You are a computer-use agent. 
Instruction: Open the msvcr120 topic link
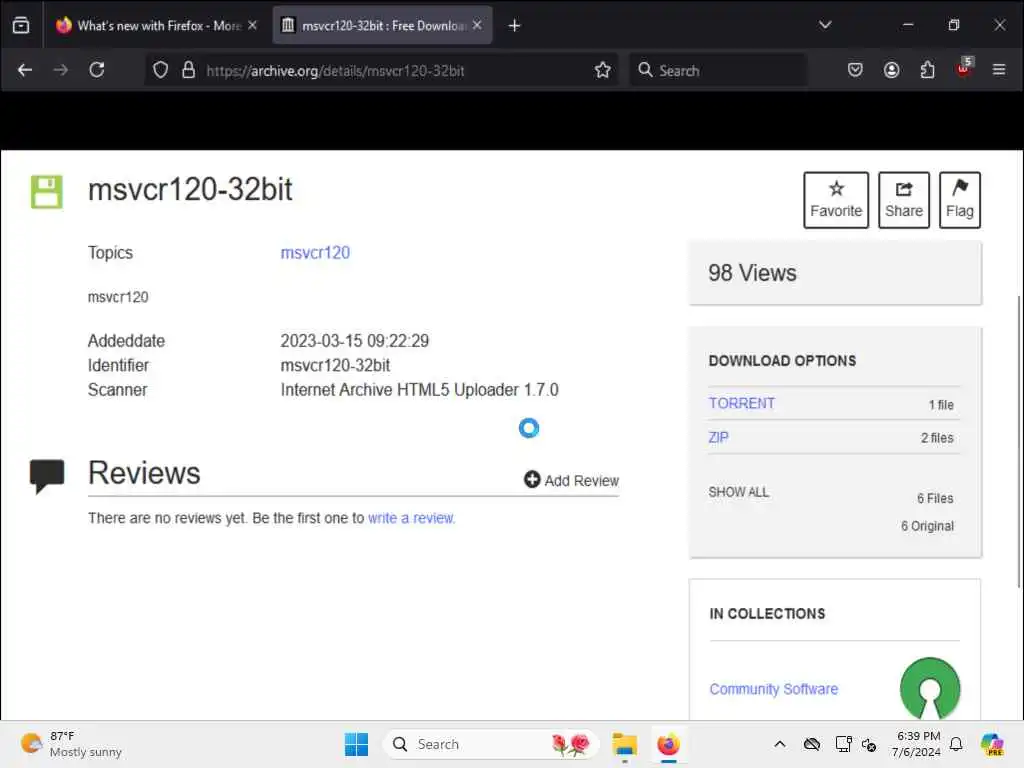point(315,253)
